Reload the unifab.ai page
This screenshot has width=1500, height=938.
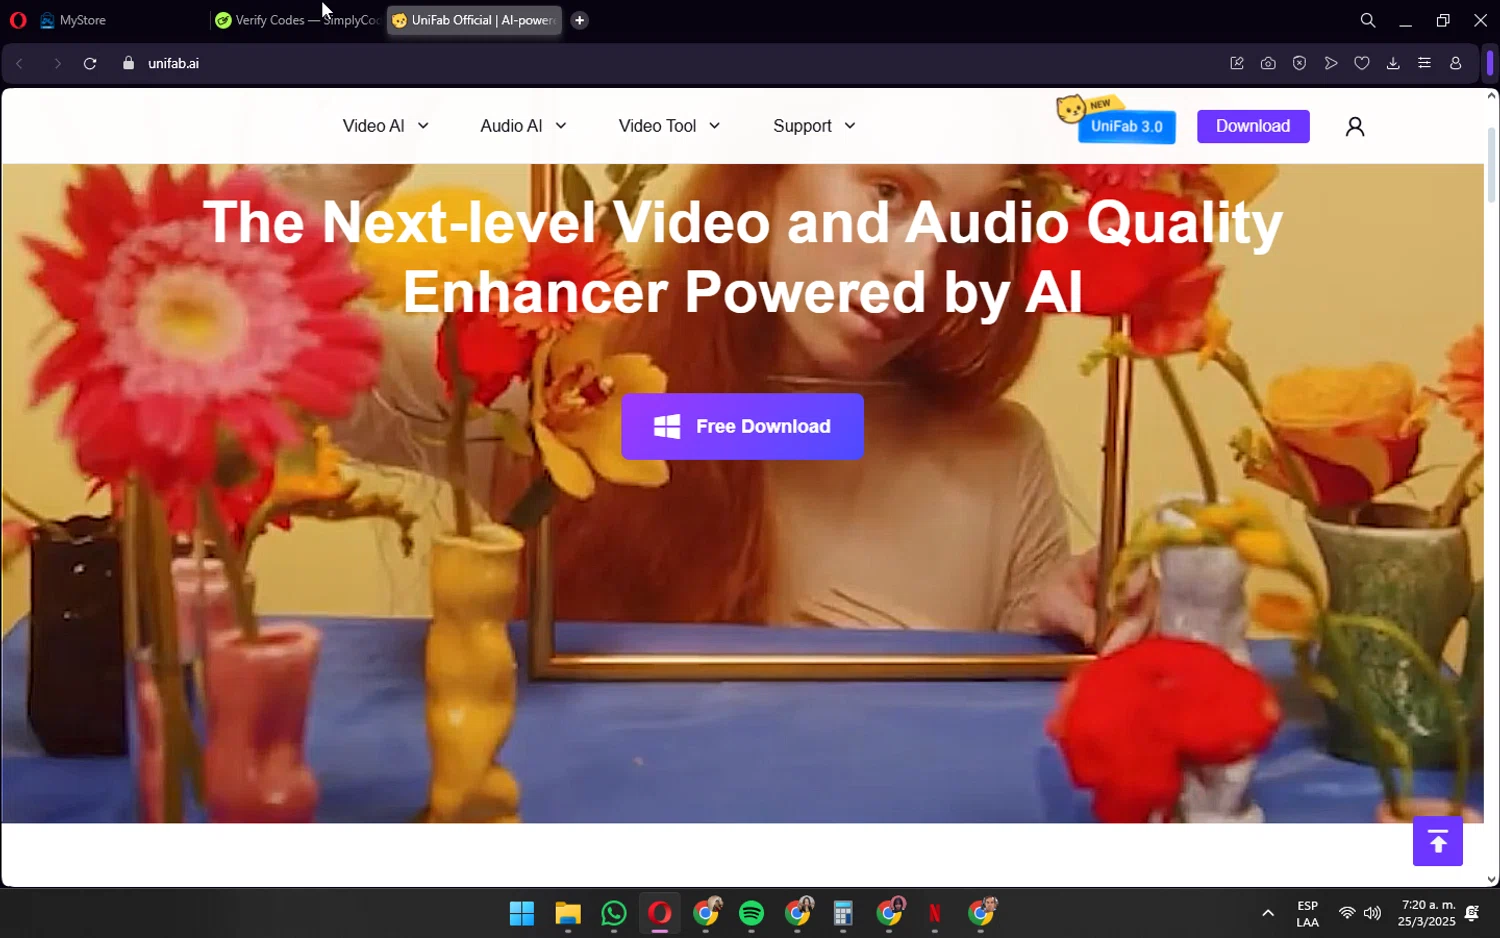coord(90,63)
